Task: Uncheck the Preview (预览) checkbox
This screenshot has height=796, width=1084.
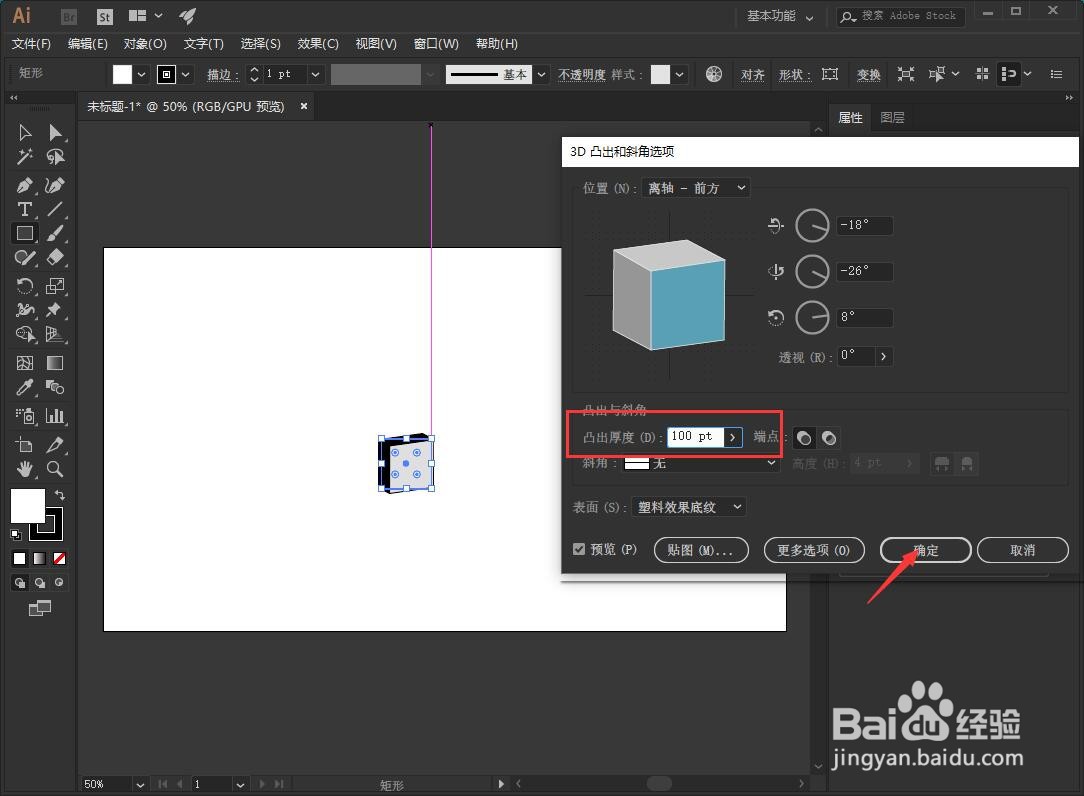Action: tap(579, 549)
